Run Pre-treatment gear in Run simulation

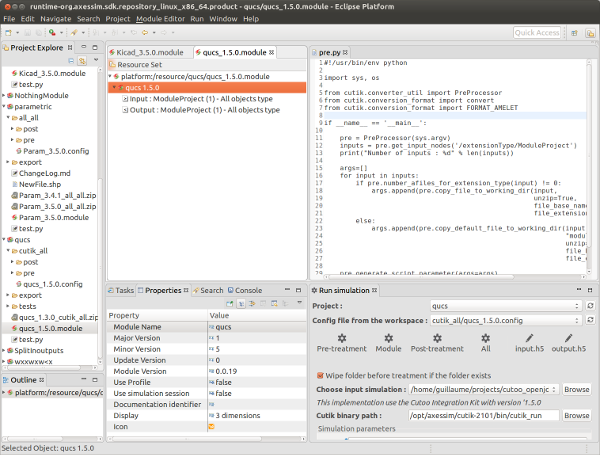(x=342, y=338)
